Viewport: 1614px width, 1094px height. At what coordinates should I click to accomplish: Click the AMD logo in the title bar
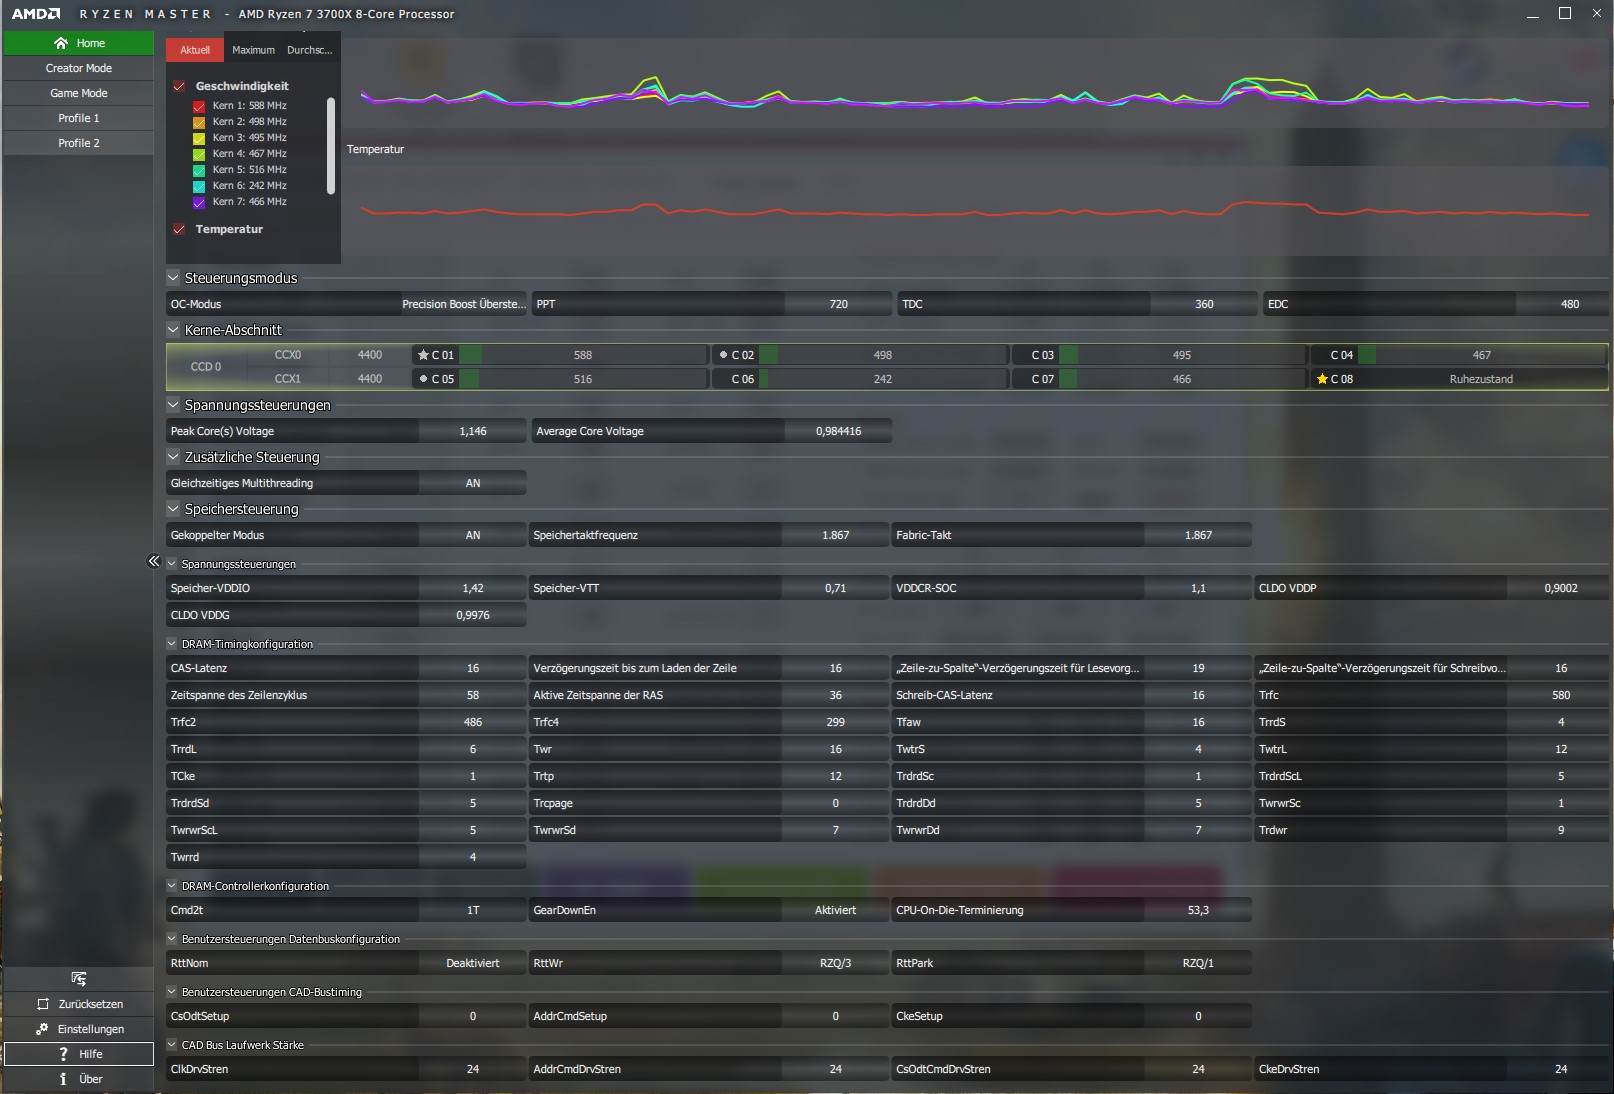coord(36,14)
